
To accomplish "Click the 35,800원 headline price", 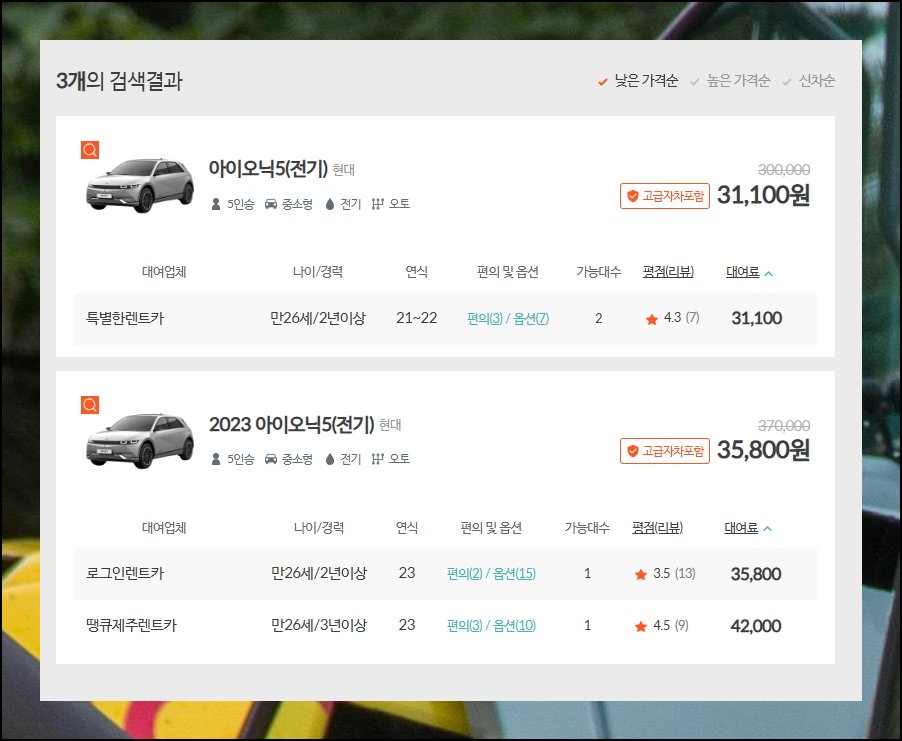I will pos(763,450).
